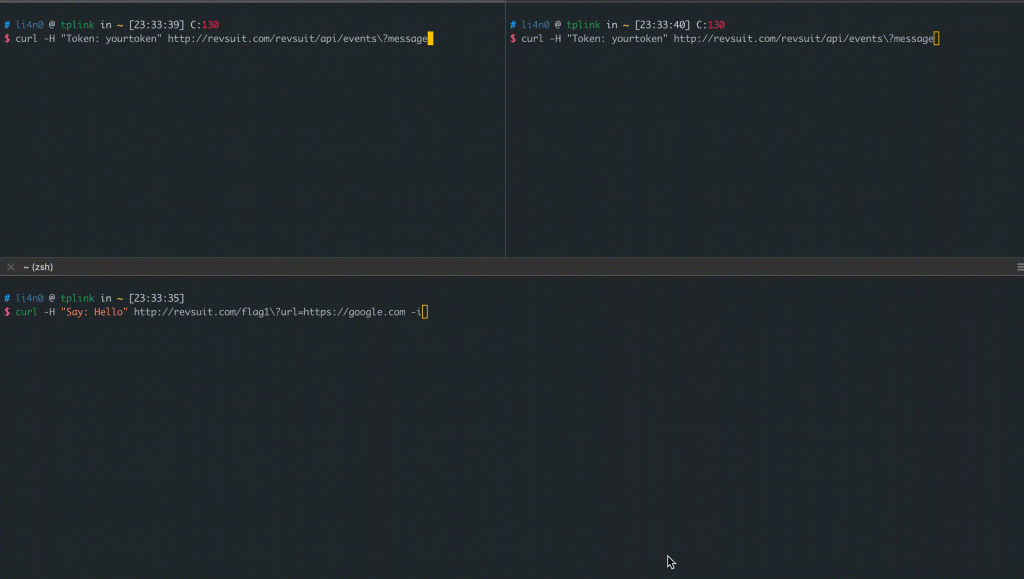
Task: Click the C:130 exit code in the top-left pane
Action: point(204,25)
